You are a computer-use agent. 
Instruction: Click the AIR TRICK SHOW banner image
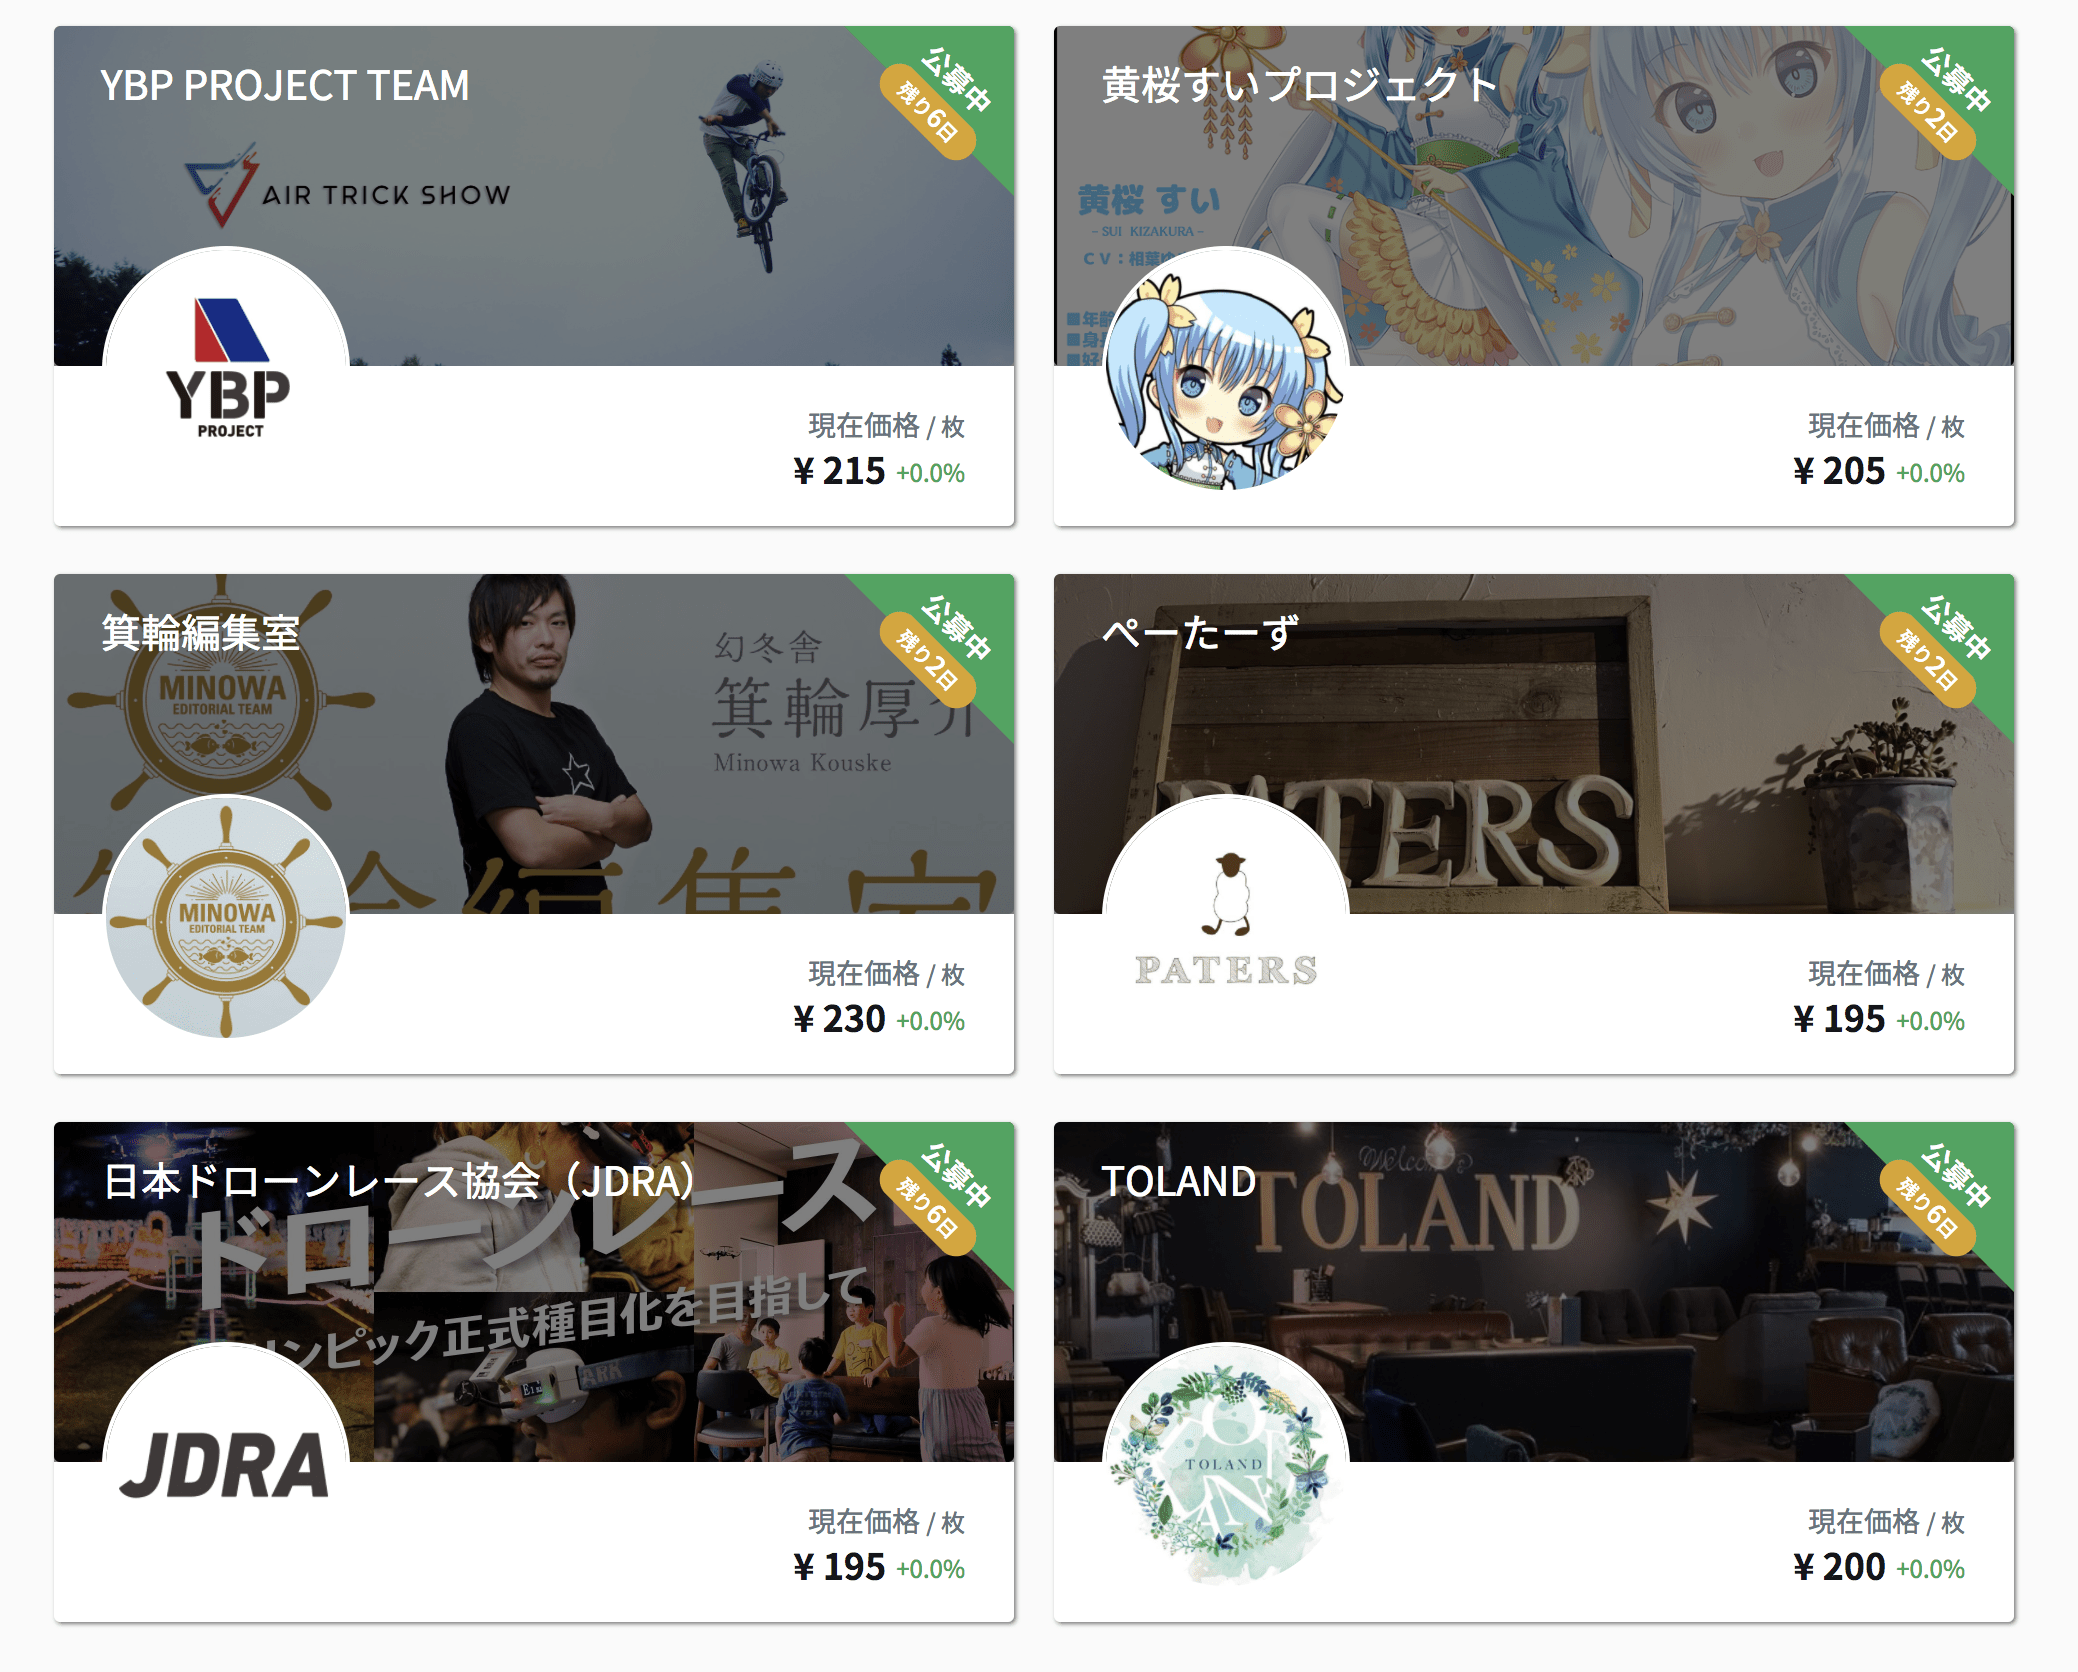click(x=534, y=196)
